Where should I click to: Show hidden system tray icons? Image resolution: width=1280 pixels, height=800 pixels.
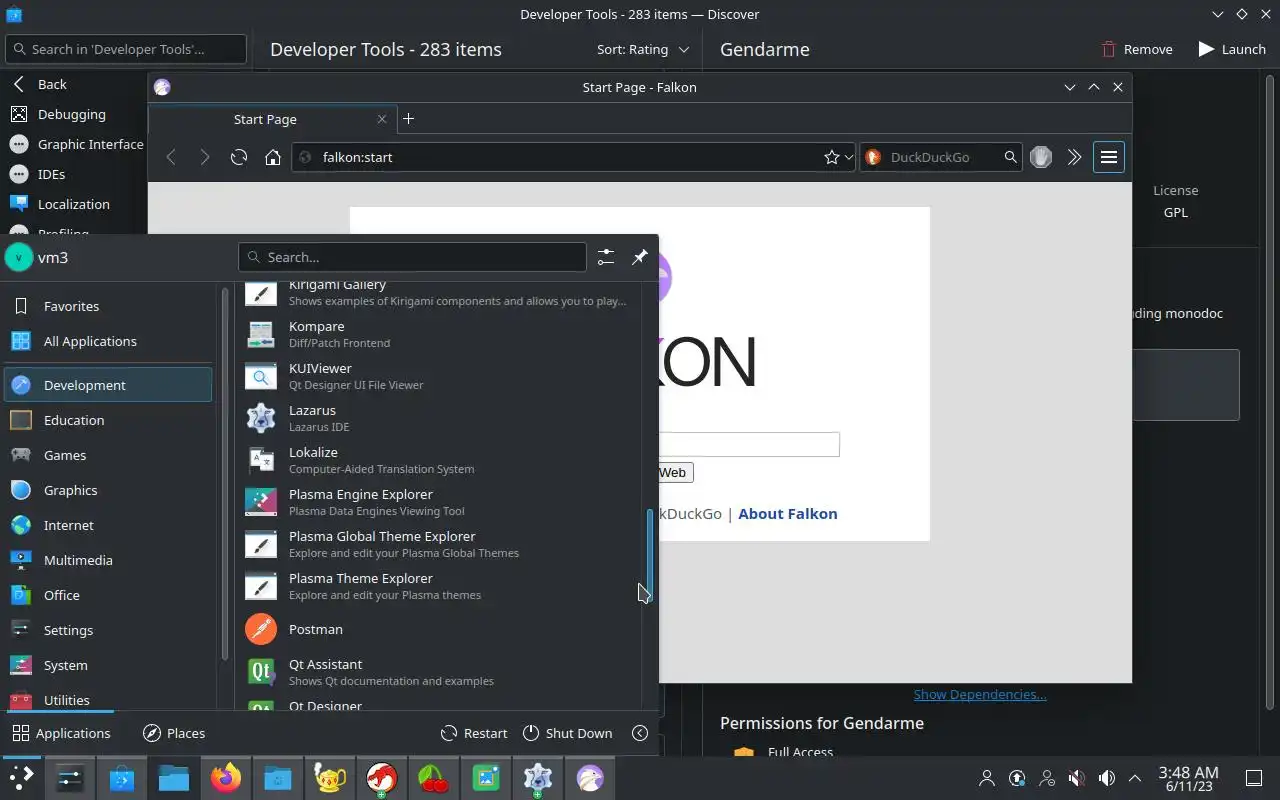tap(1135, 778)
